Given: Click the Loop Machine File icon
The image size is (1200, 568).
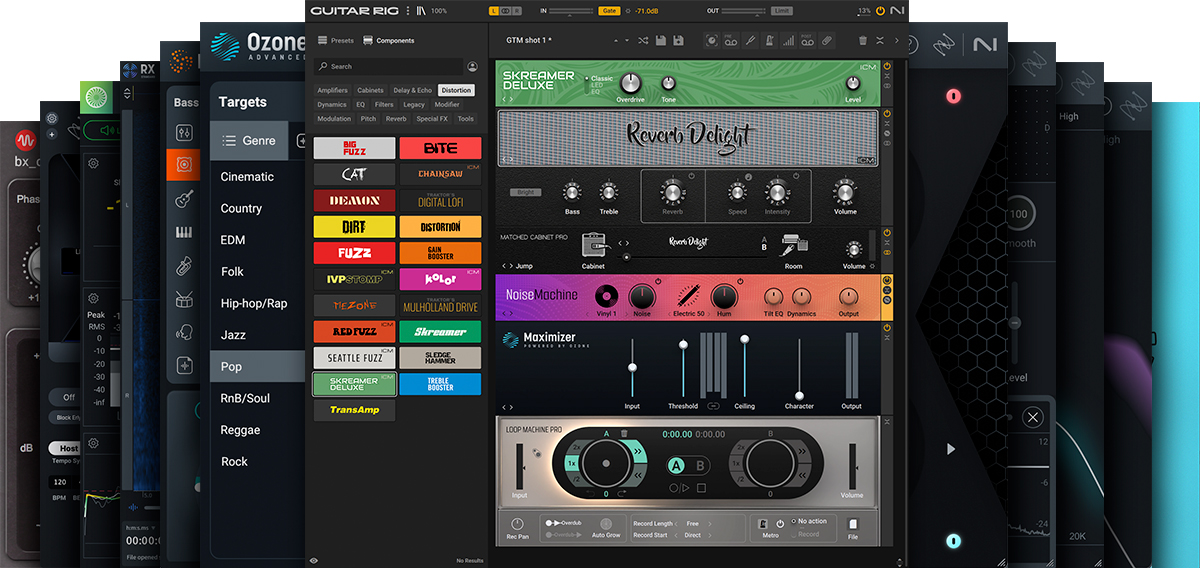Looking at the screenshot, I should pos(853,523).
